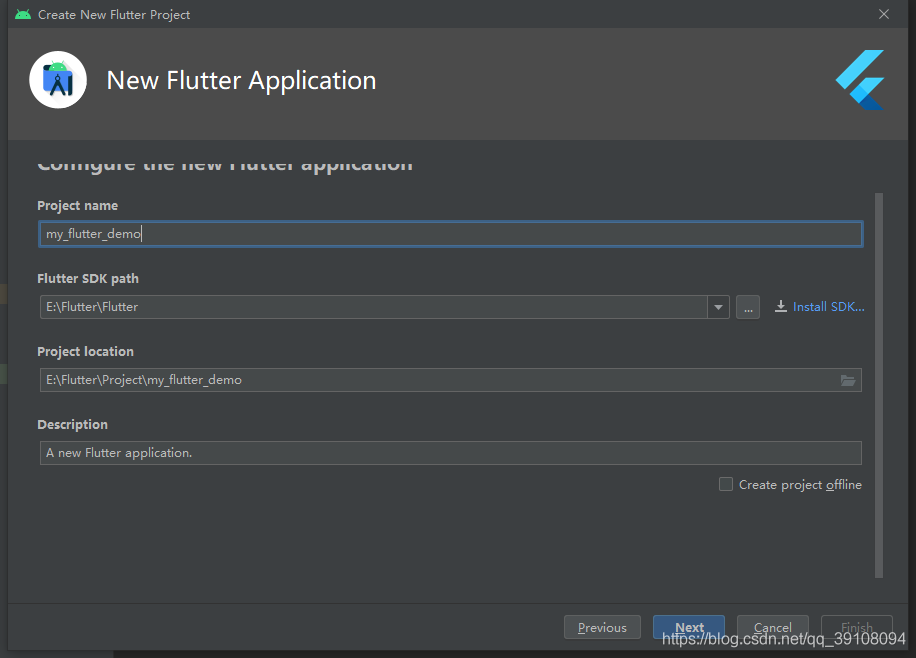Click the Cancel button
Image resolution: width=916 pixels, height=658 pixels.
pyautogui.click(x=772, y=628)
